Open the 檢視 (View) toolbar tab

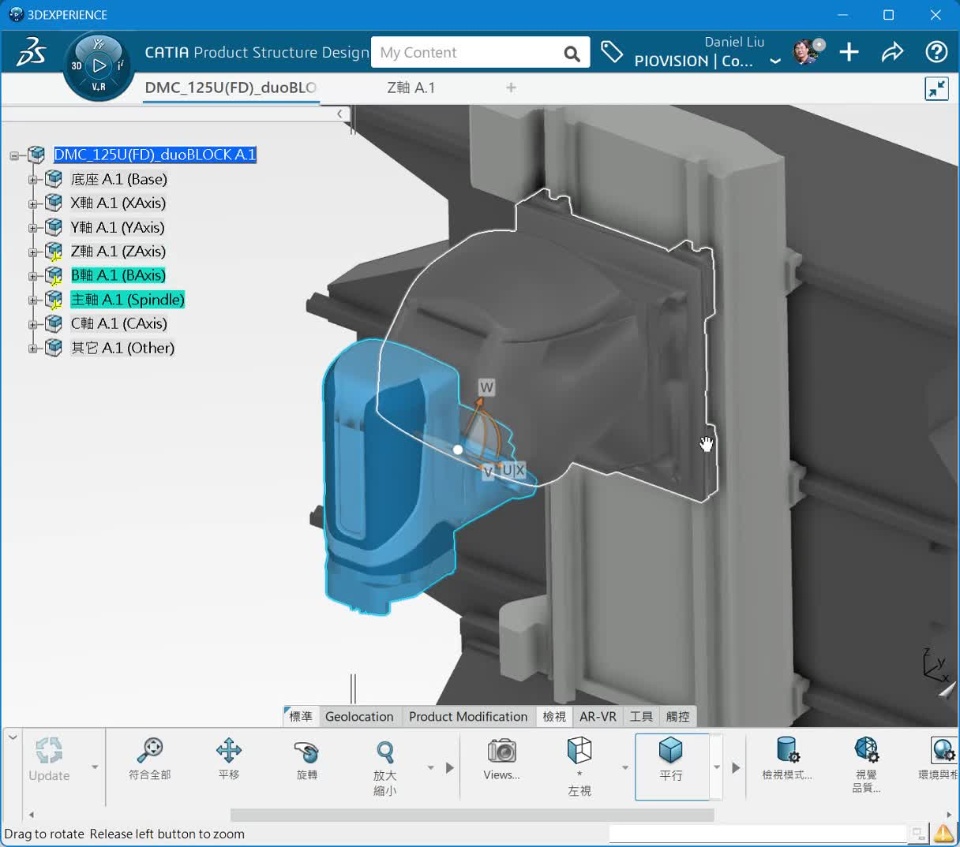point(554,717)
